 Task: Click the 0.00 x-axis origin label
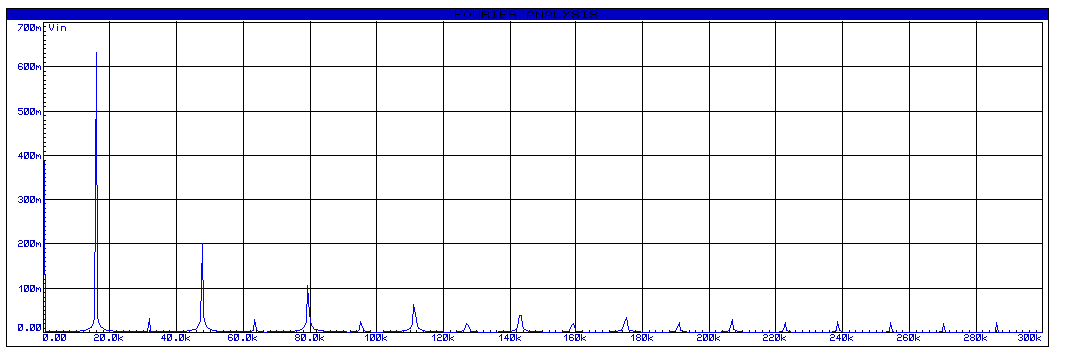click(x=55, y=337)
